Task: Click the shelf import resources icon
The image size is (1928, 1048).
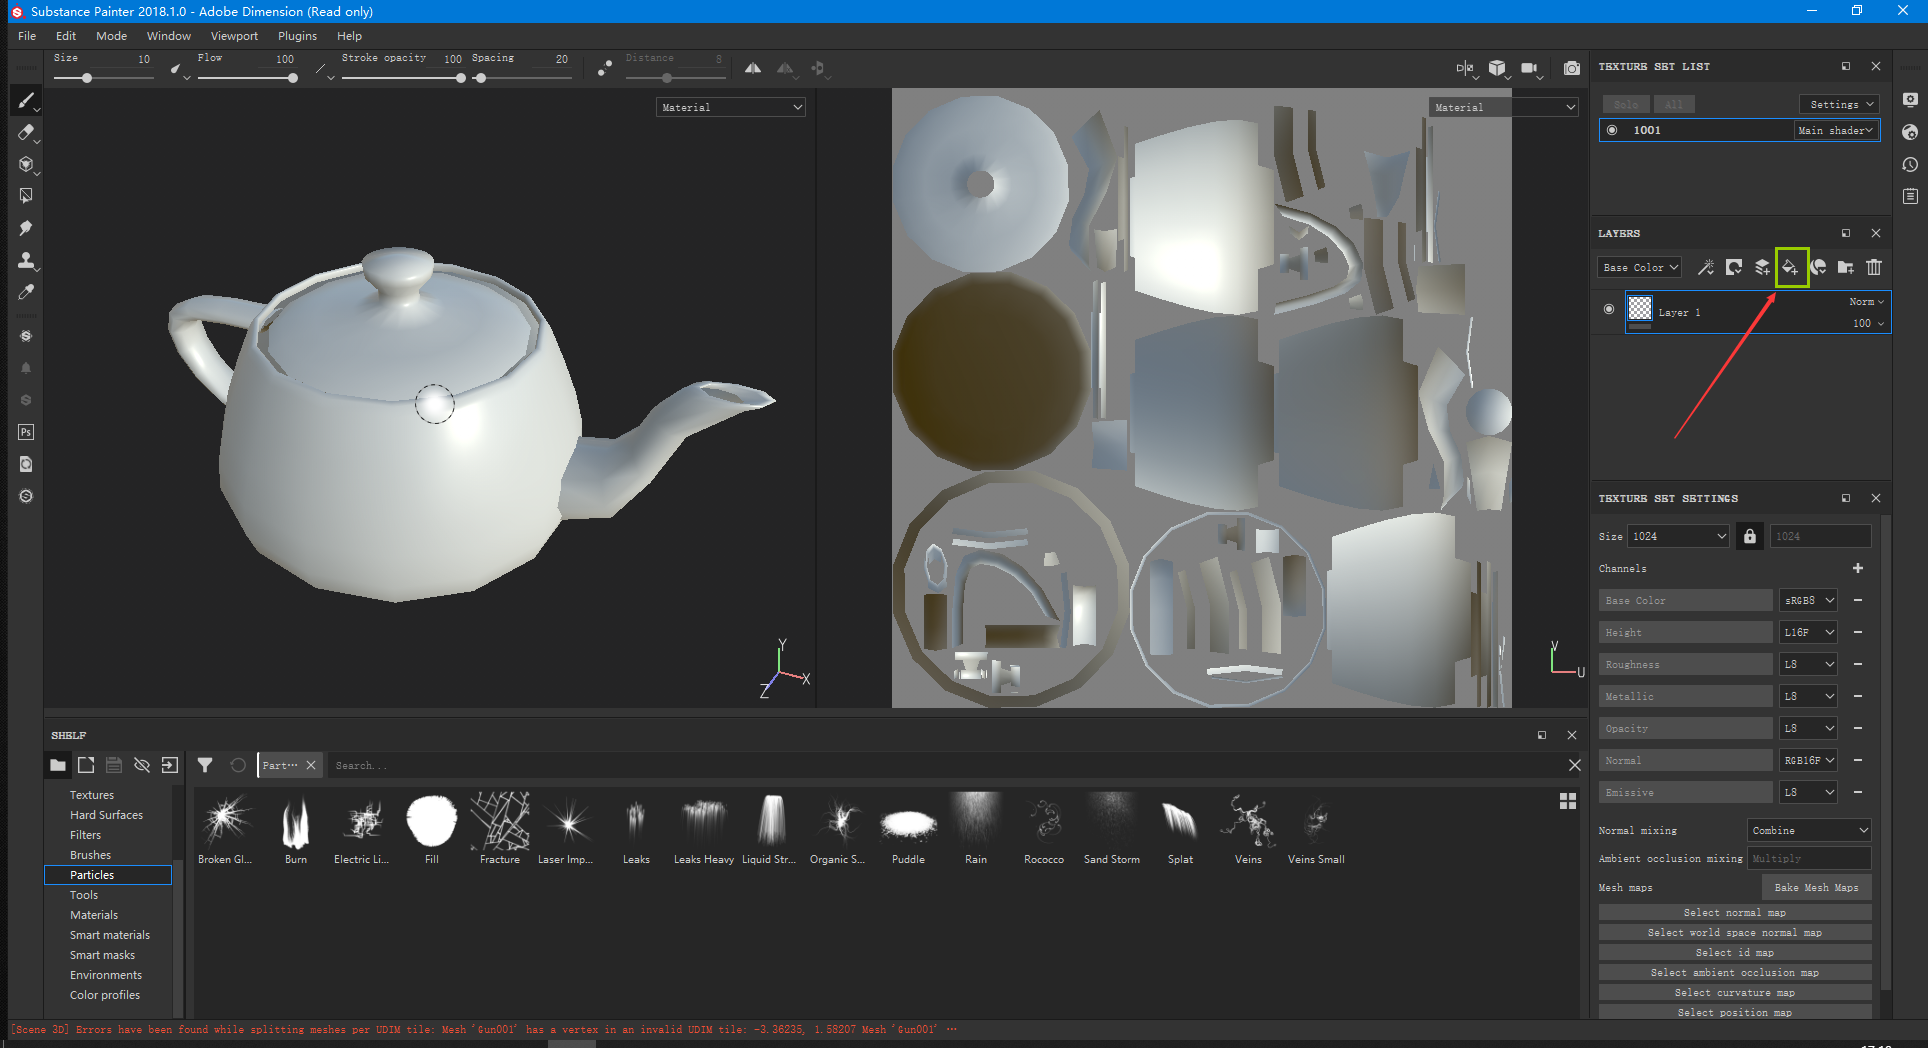Action: point(170,765)
